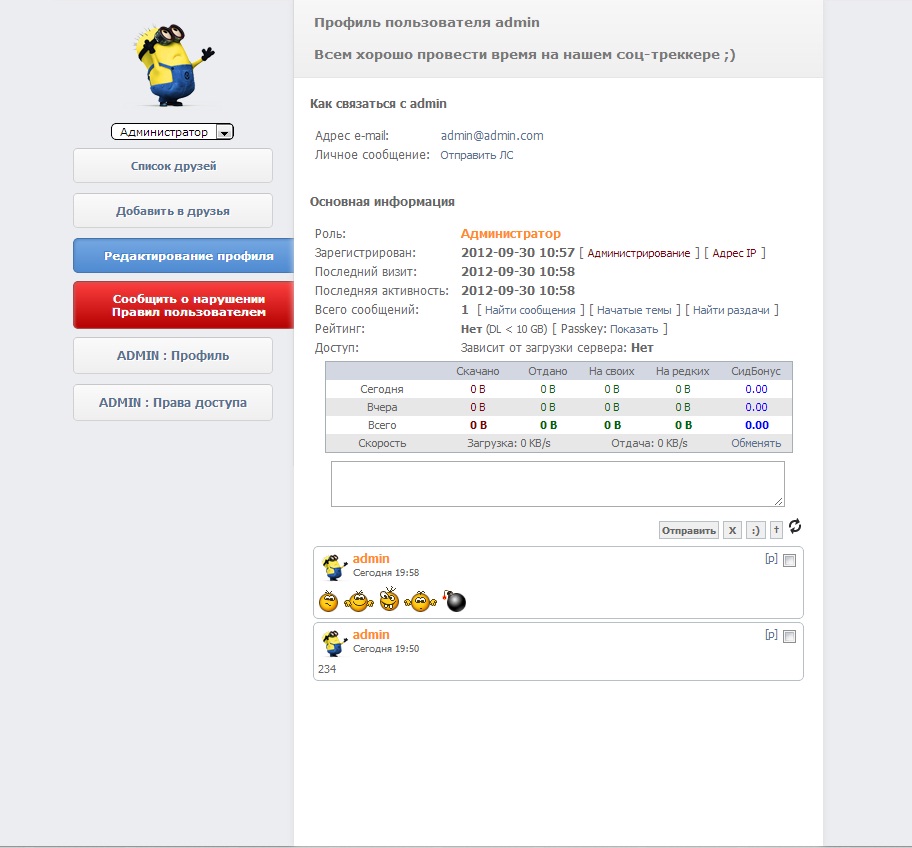
Task: Click the bomb emoticon in the first comment
Action: (455, 601)
